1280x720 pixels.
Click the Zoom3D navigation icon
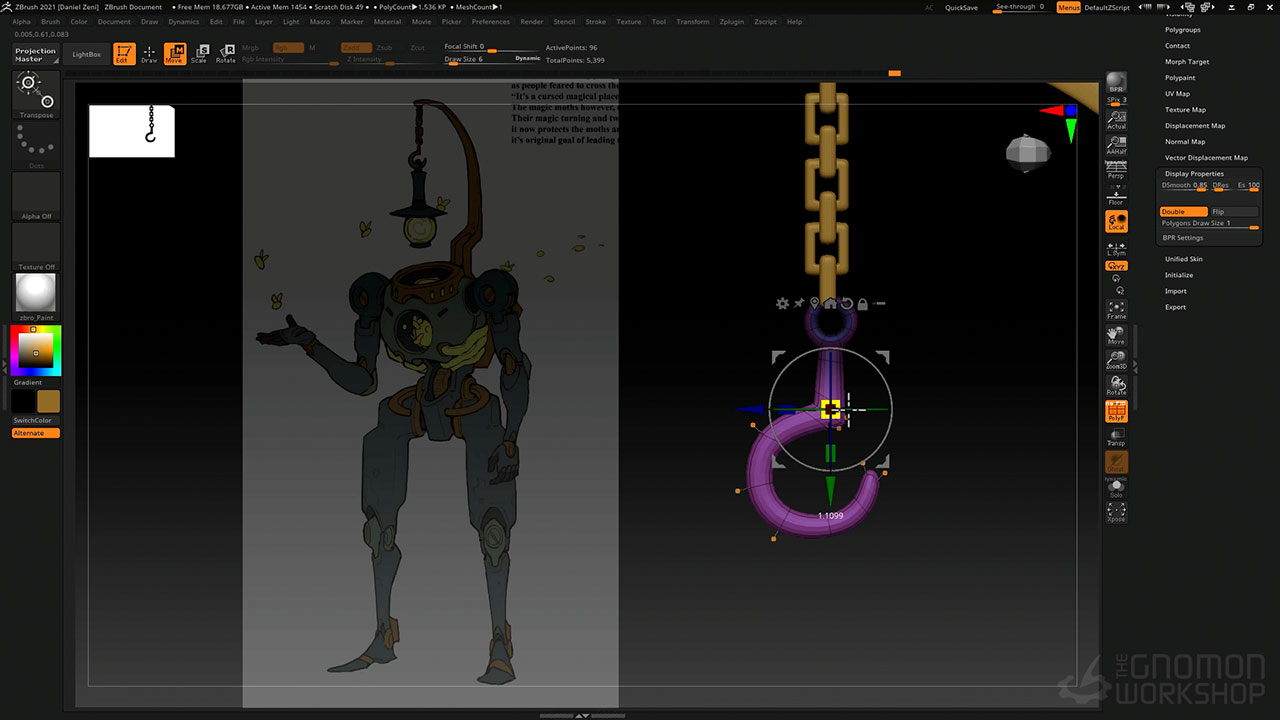pos(1116,360)
